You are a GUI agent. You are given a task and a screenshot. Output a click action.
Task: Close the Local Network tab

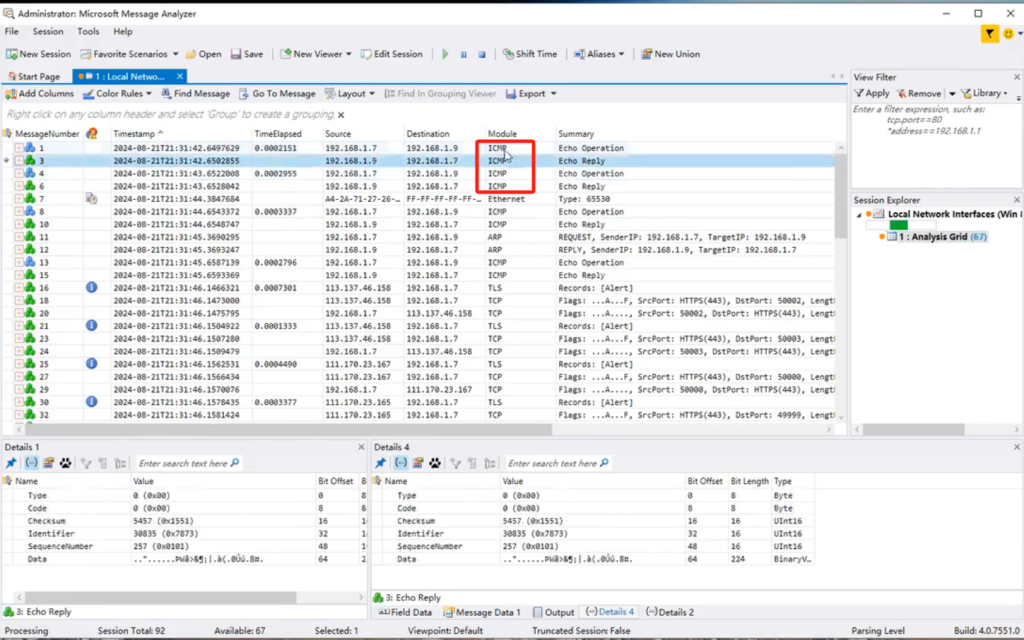pyautogui.click(x=180, y=76)
